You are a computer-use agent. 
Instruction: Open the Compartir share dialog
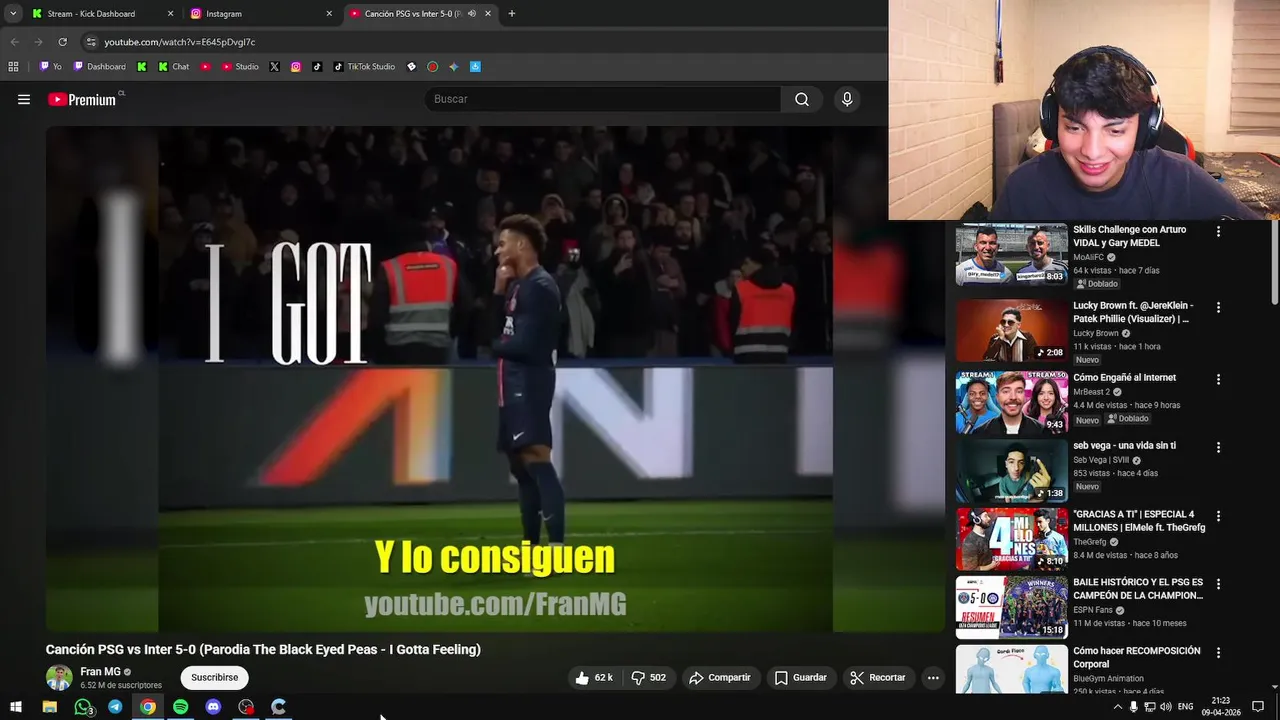click(720, 677)
